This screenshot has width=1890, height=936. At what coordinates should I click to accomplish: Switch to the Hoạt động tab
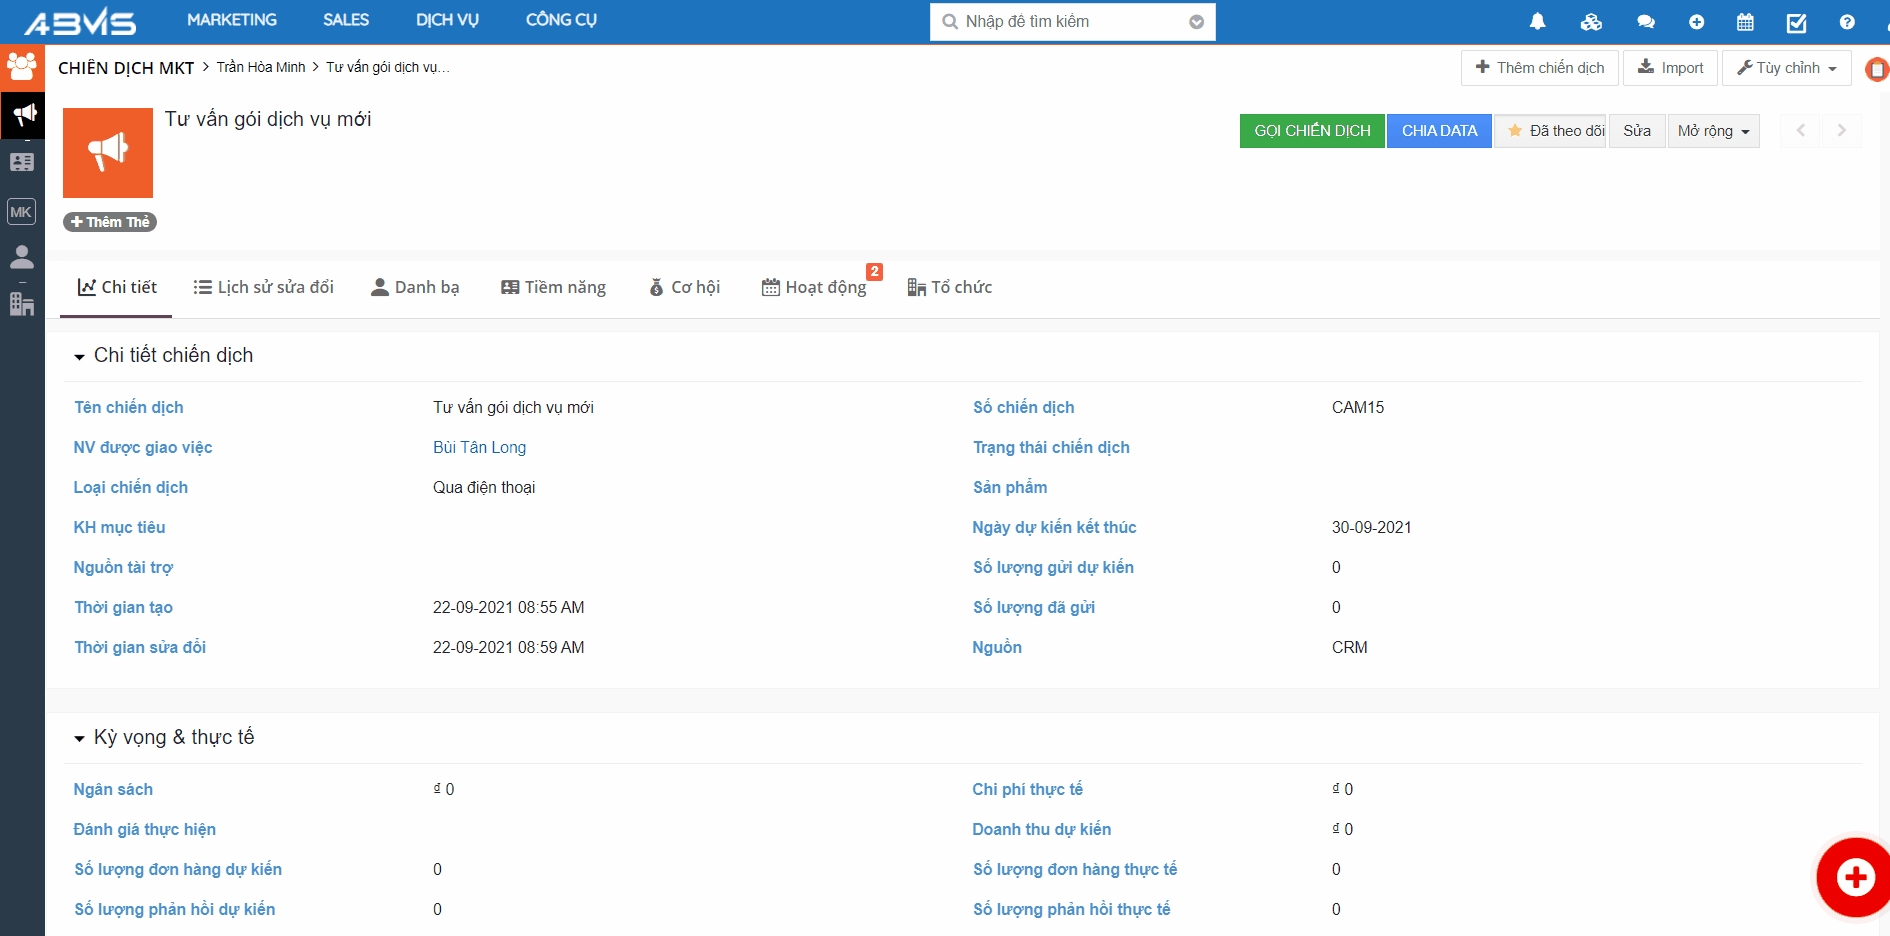point(814,288)
